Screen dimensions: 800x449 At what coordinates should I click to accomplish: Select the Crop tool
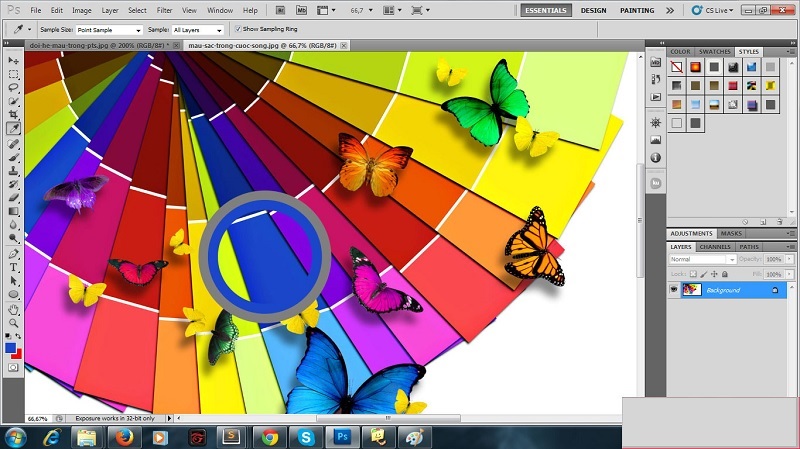point(14,114)
